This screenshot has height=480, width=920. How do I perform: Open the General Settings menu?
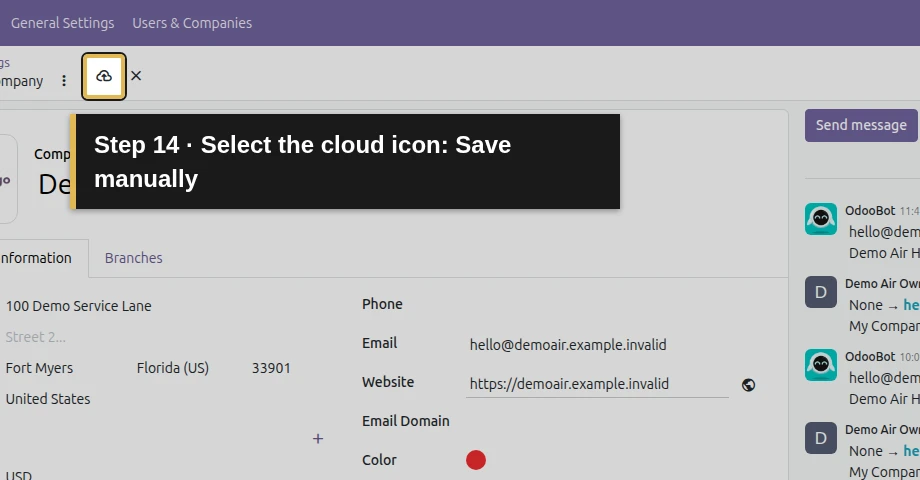62,23
